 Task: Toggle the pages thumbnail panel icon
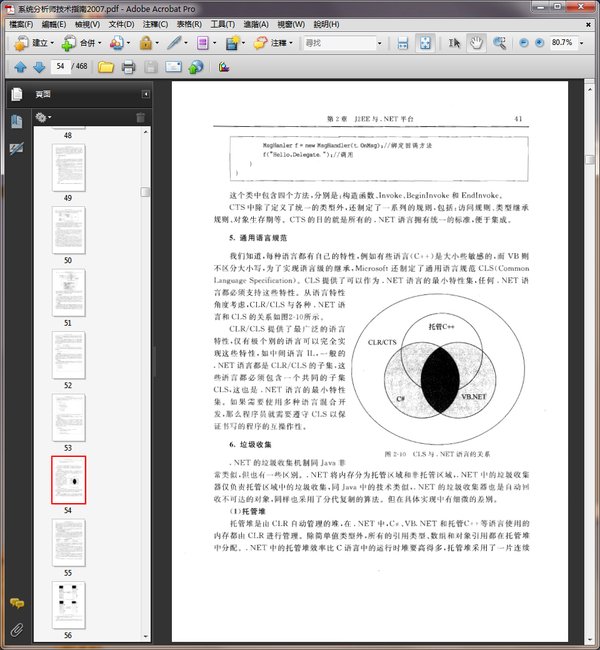16,95
